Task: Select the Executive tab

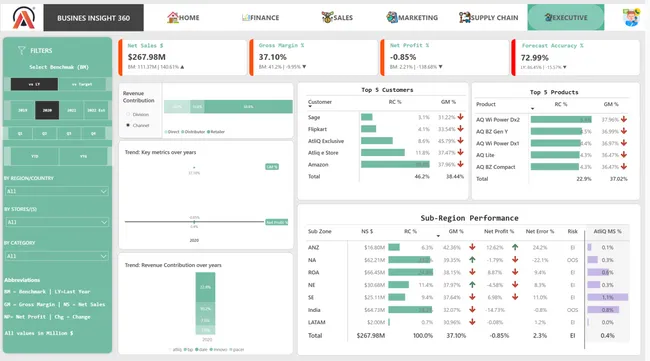Action: coord(566,17)
